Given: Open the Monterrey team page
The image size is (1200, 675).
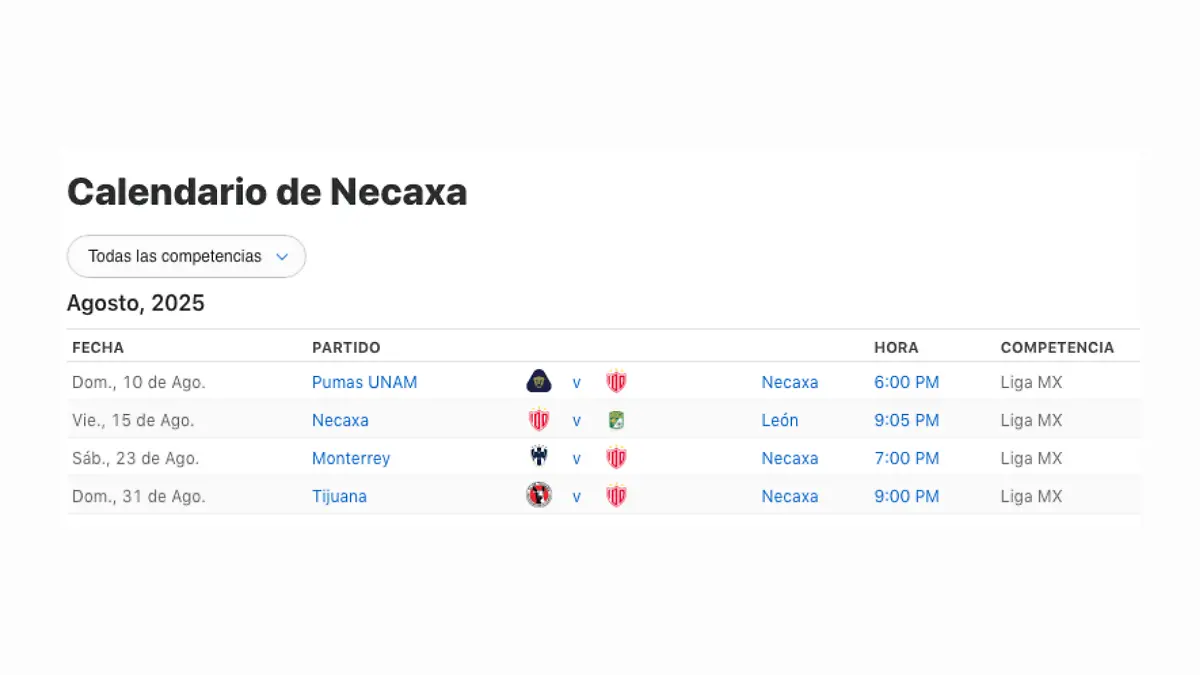Looking at the screenshot, I should 351,458.
